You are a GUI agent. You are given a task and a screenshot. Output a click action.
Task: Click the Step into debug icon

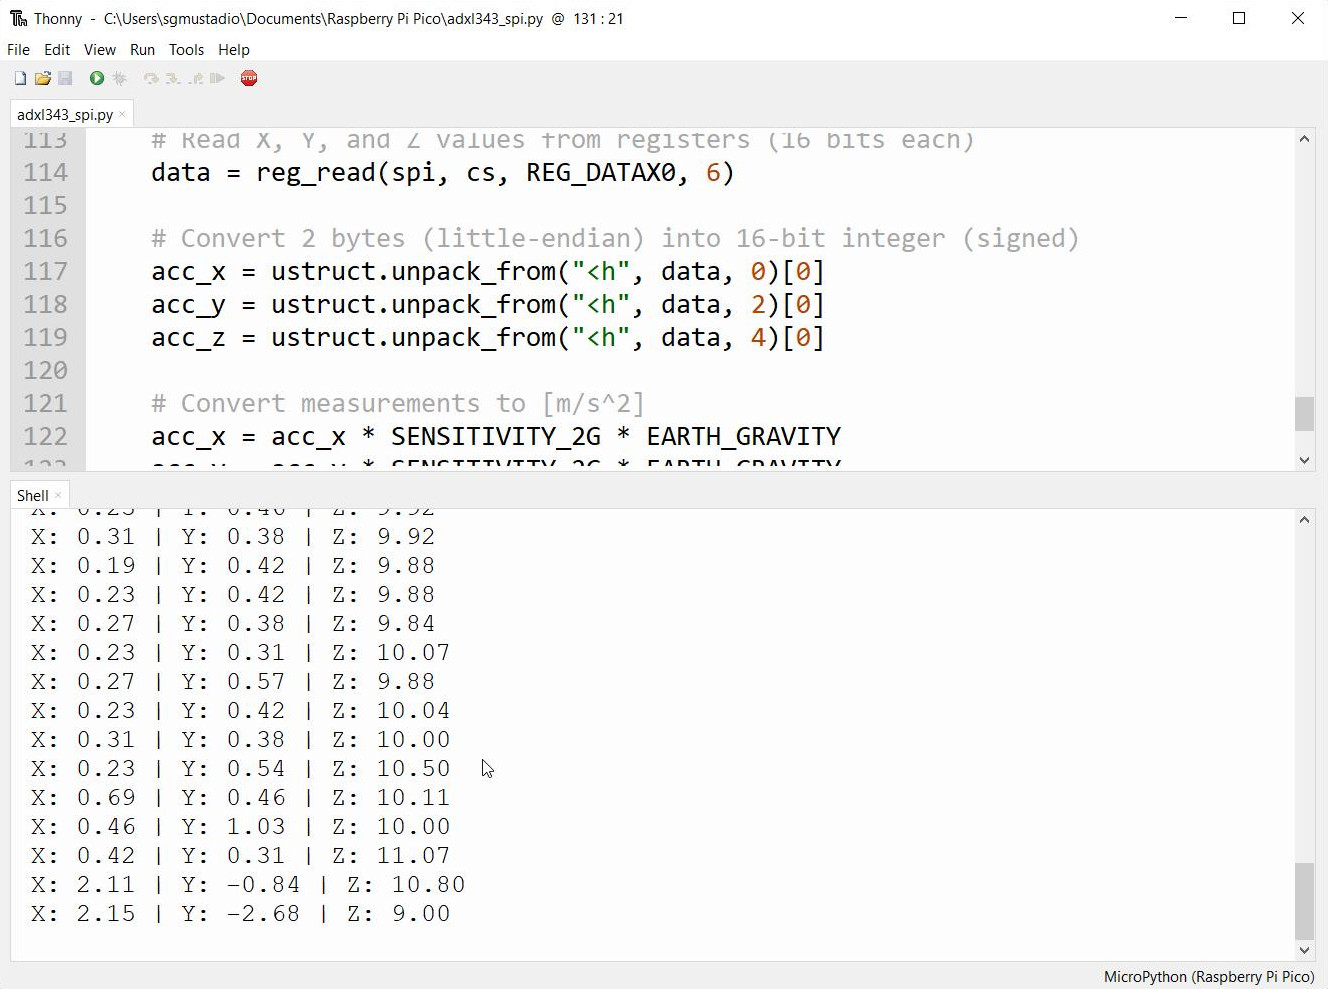pyautogui.click(x=173, y=78)
